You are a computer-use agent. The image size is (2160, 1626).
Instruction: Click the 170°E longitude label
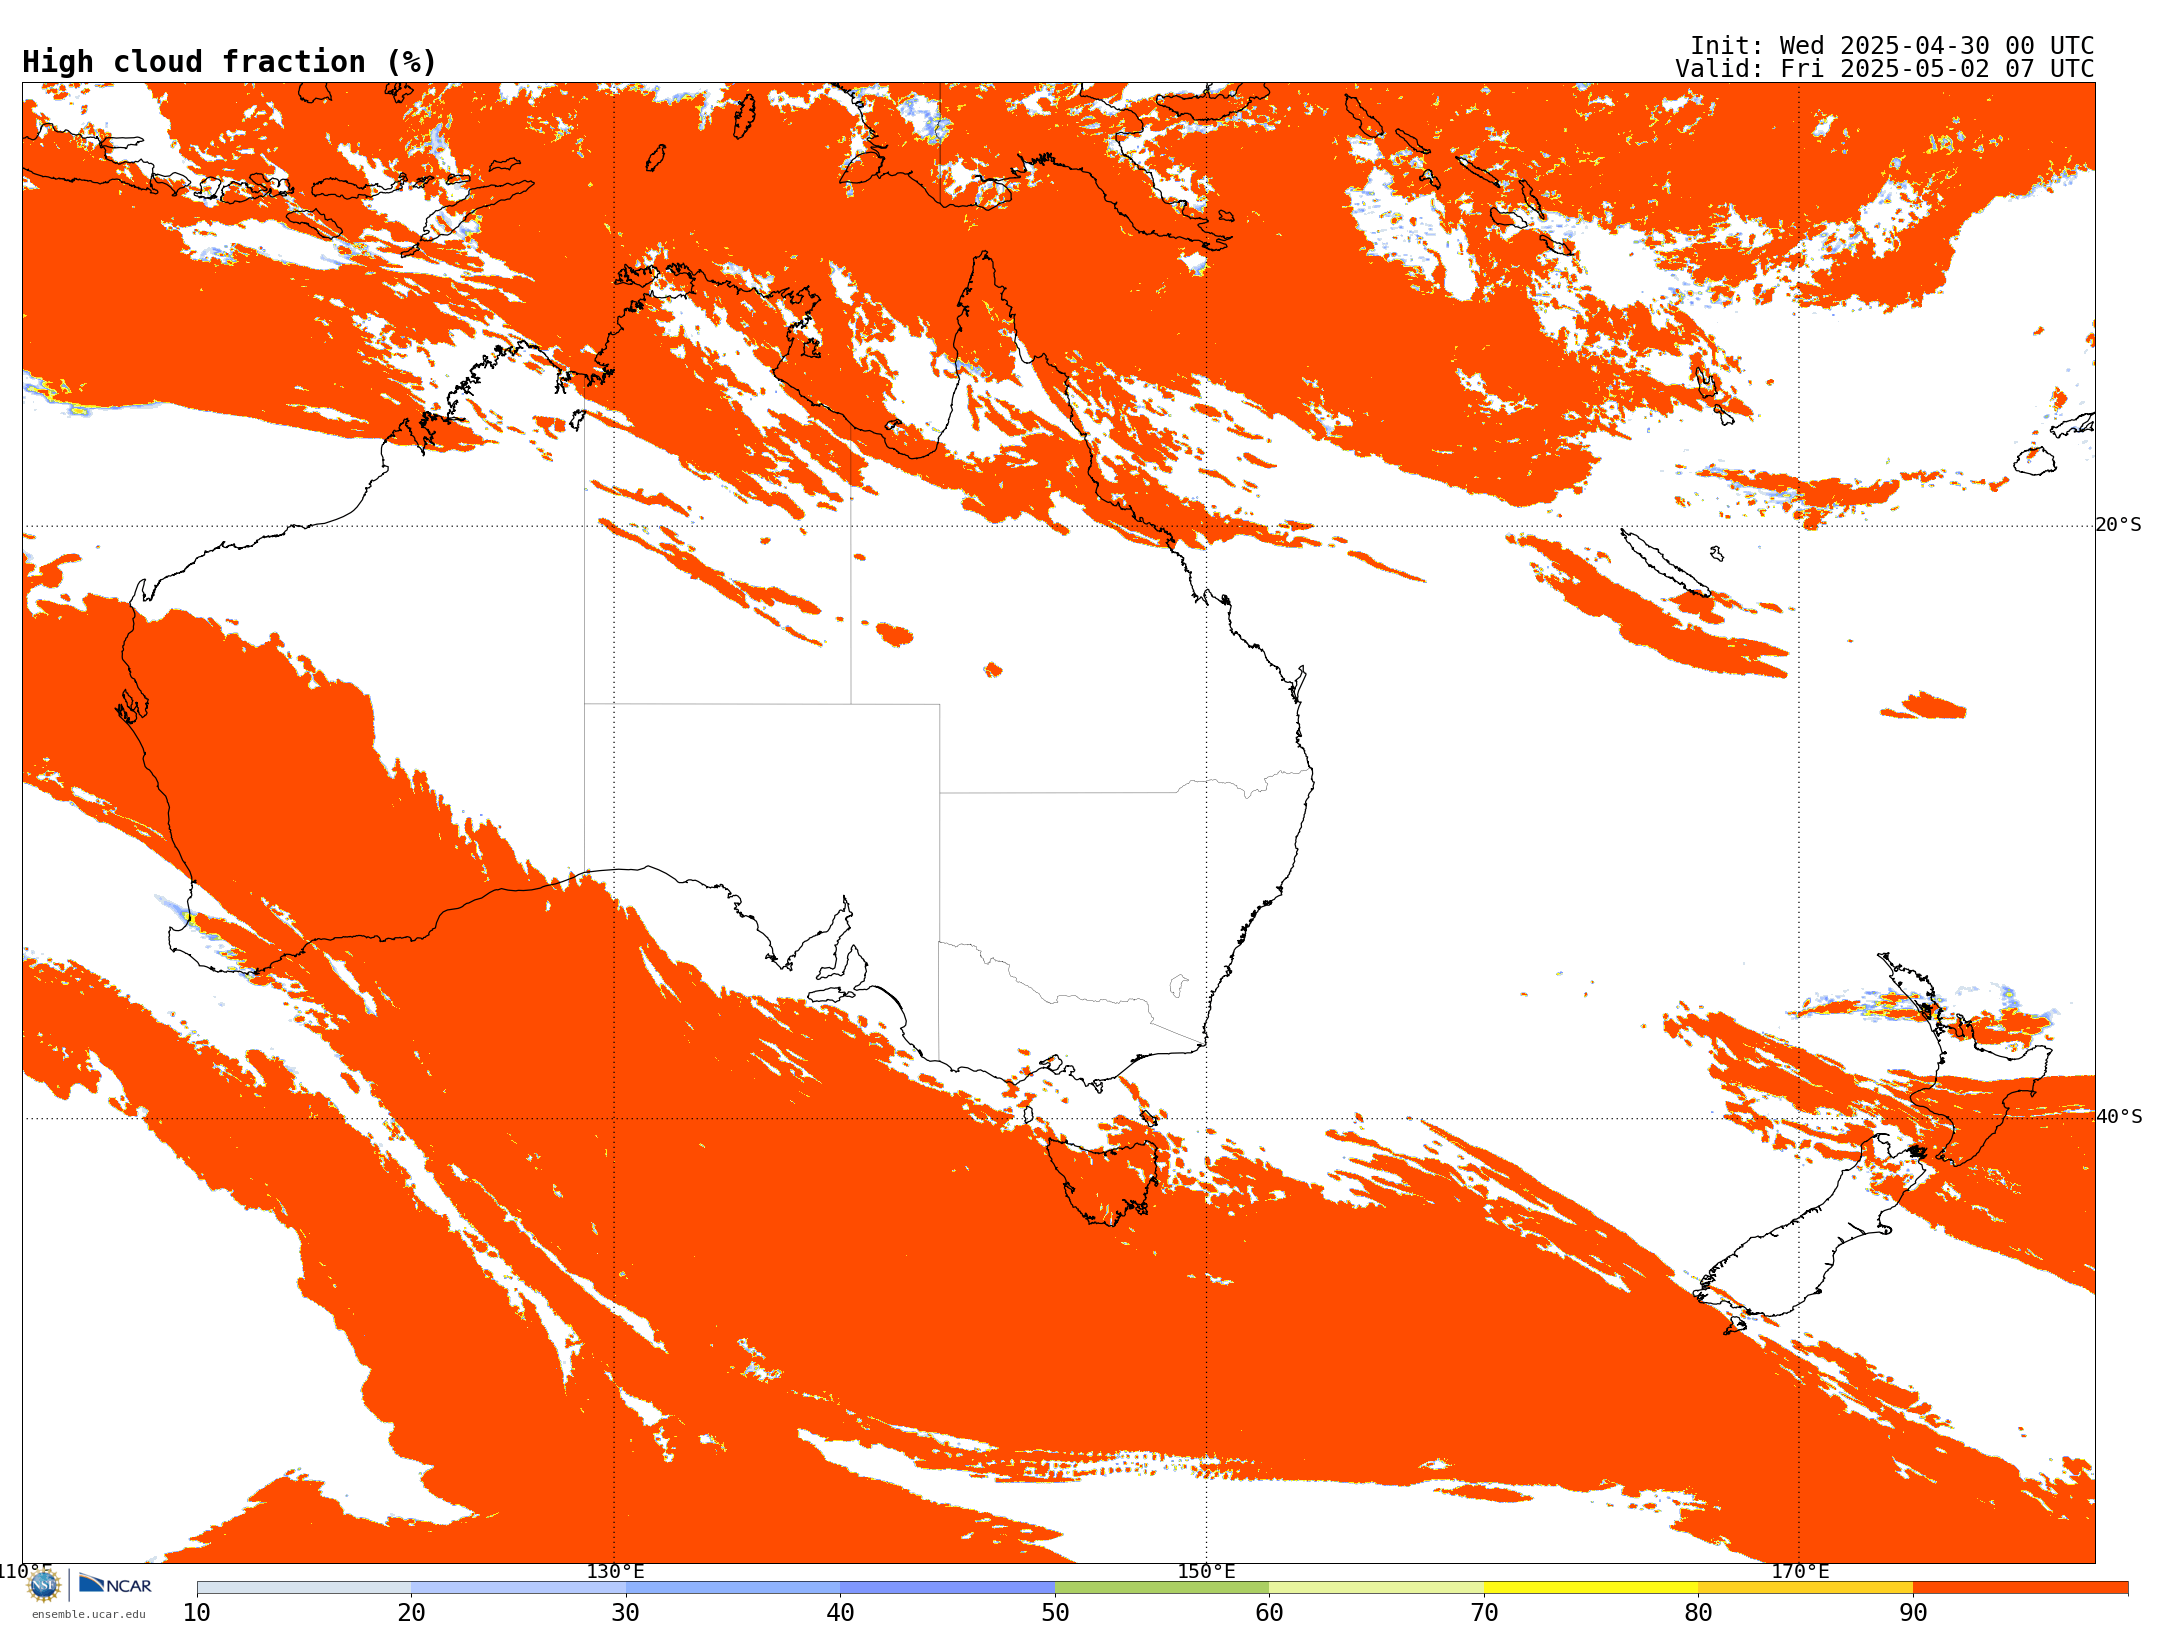tap(1800, 1572)
